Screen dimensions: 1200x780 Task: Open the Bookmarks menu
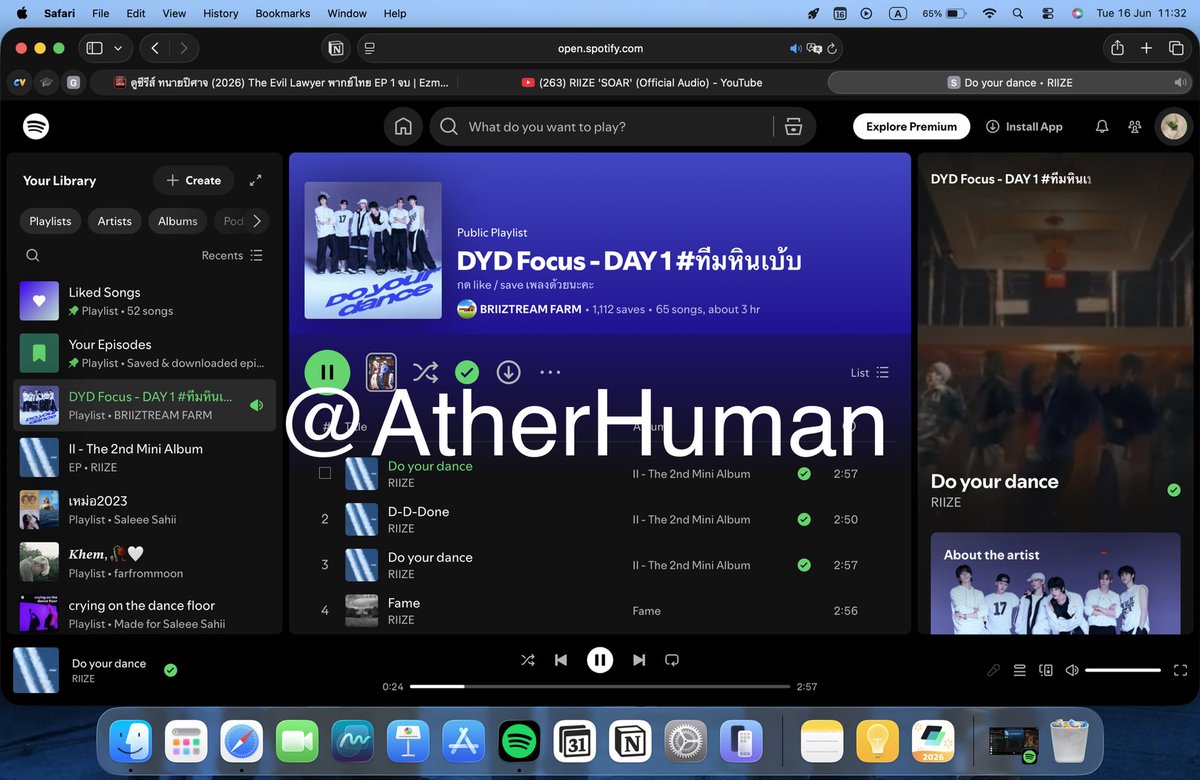(283, 13)
